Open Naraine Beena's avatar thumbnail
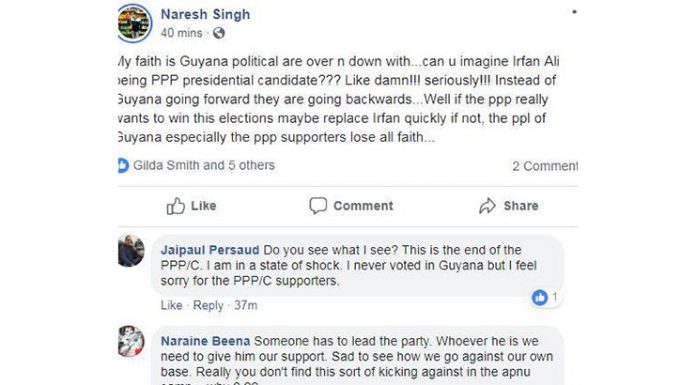This screenshot has height=385, width=696. click(x=131, y=341)
